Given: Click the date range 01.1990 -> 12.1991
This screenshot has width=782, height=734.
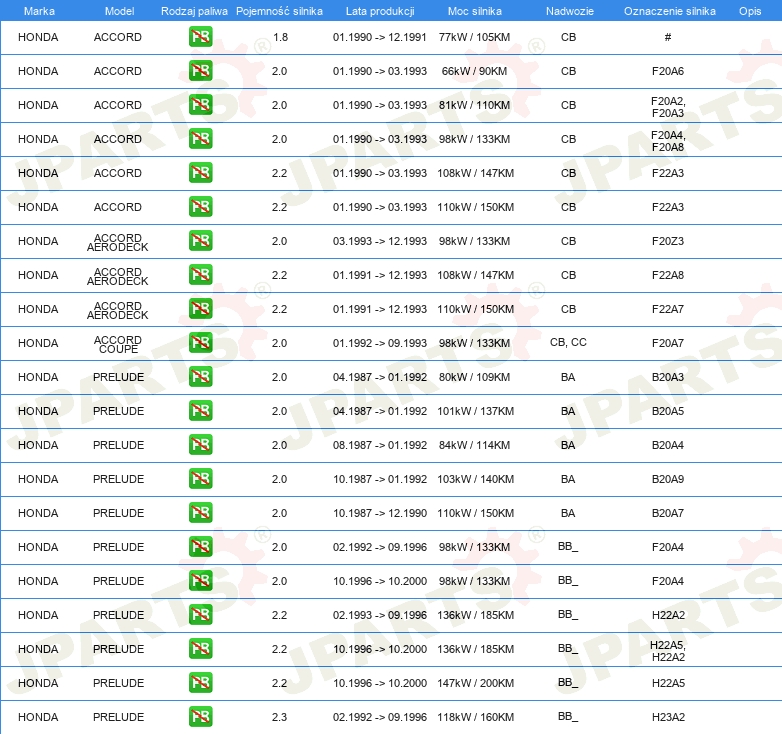Looking at the screenshot, I should click(380, 37).
